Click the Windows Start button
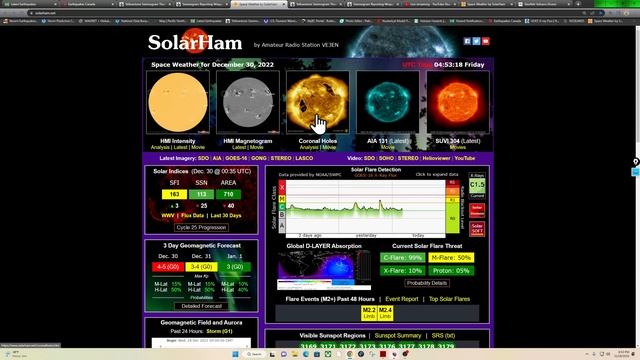The width and height of the screenshot is (640, 360). [236, 354]
